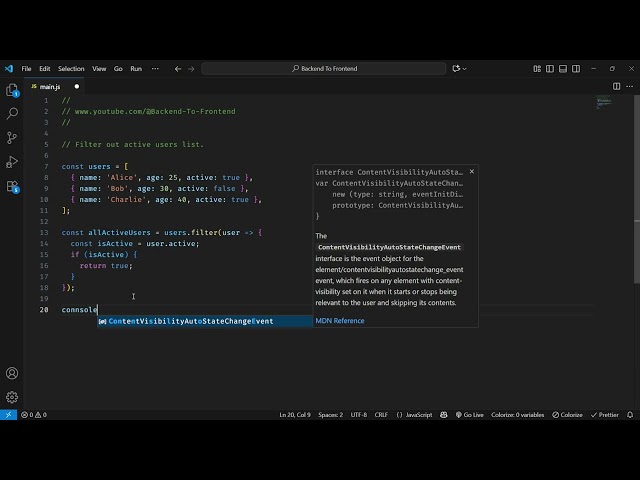Open the dropdown arrow next to Copilot icon

click(464, 69)
